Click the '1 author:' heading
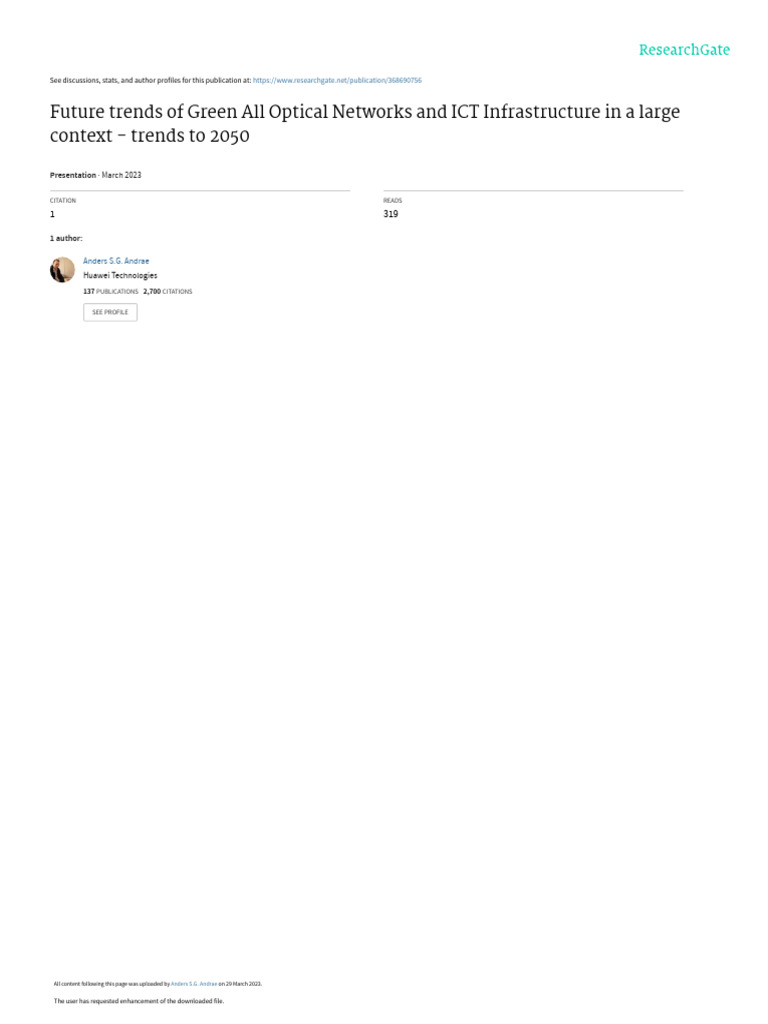768x1024 pixels. point(66,238)
